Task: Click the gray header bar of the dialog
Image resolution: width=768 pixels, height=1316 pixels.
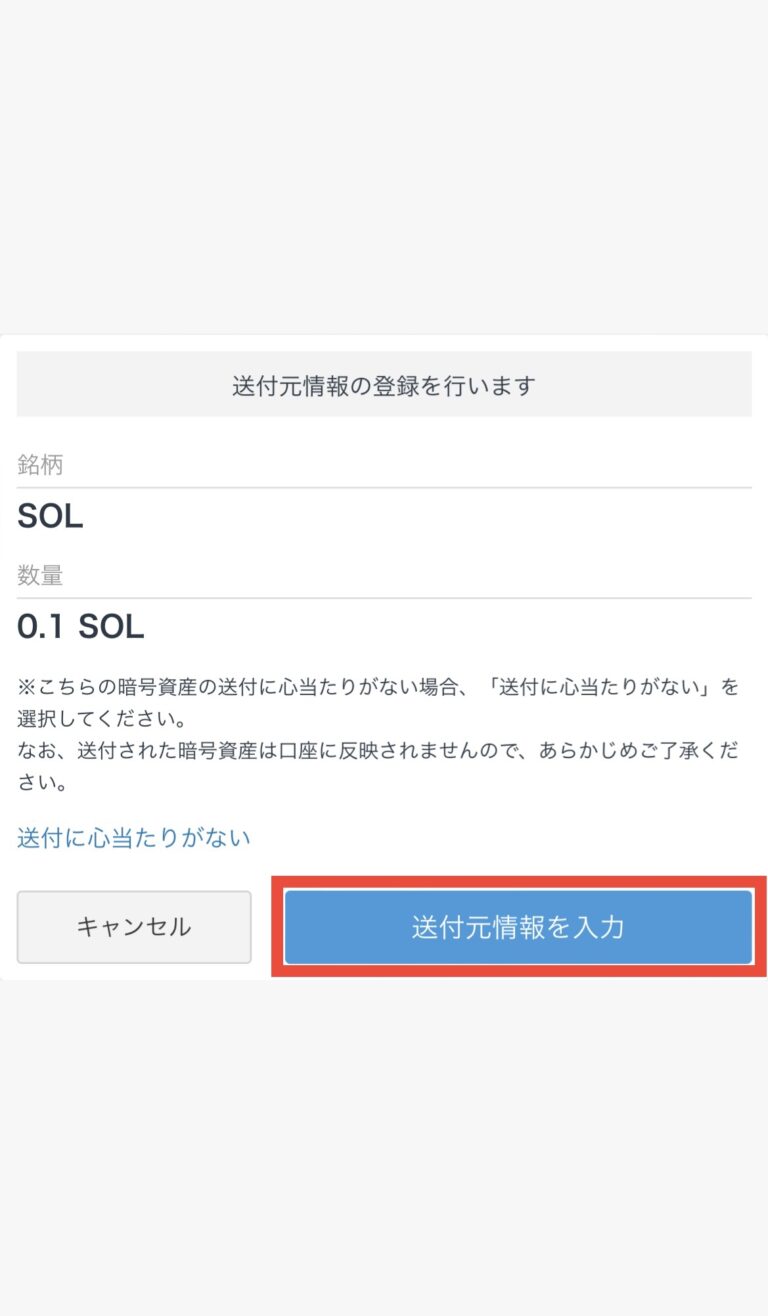Action: point(384,384)
